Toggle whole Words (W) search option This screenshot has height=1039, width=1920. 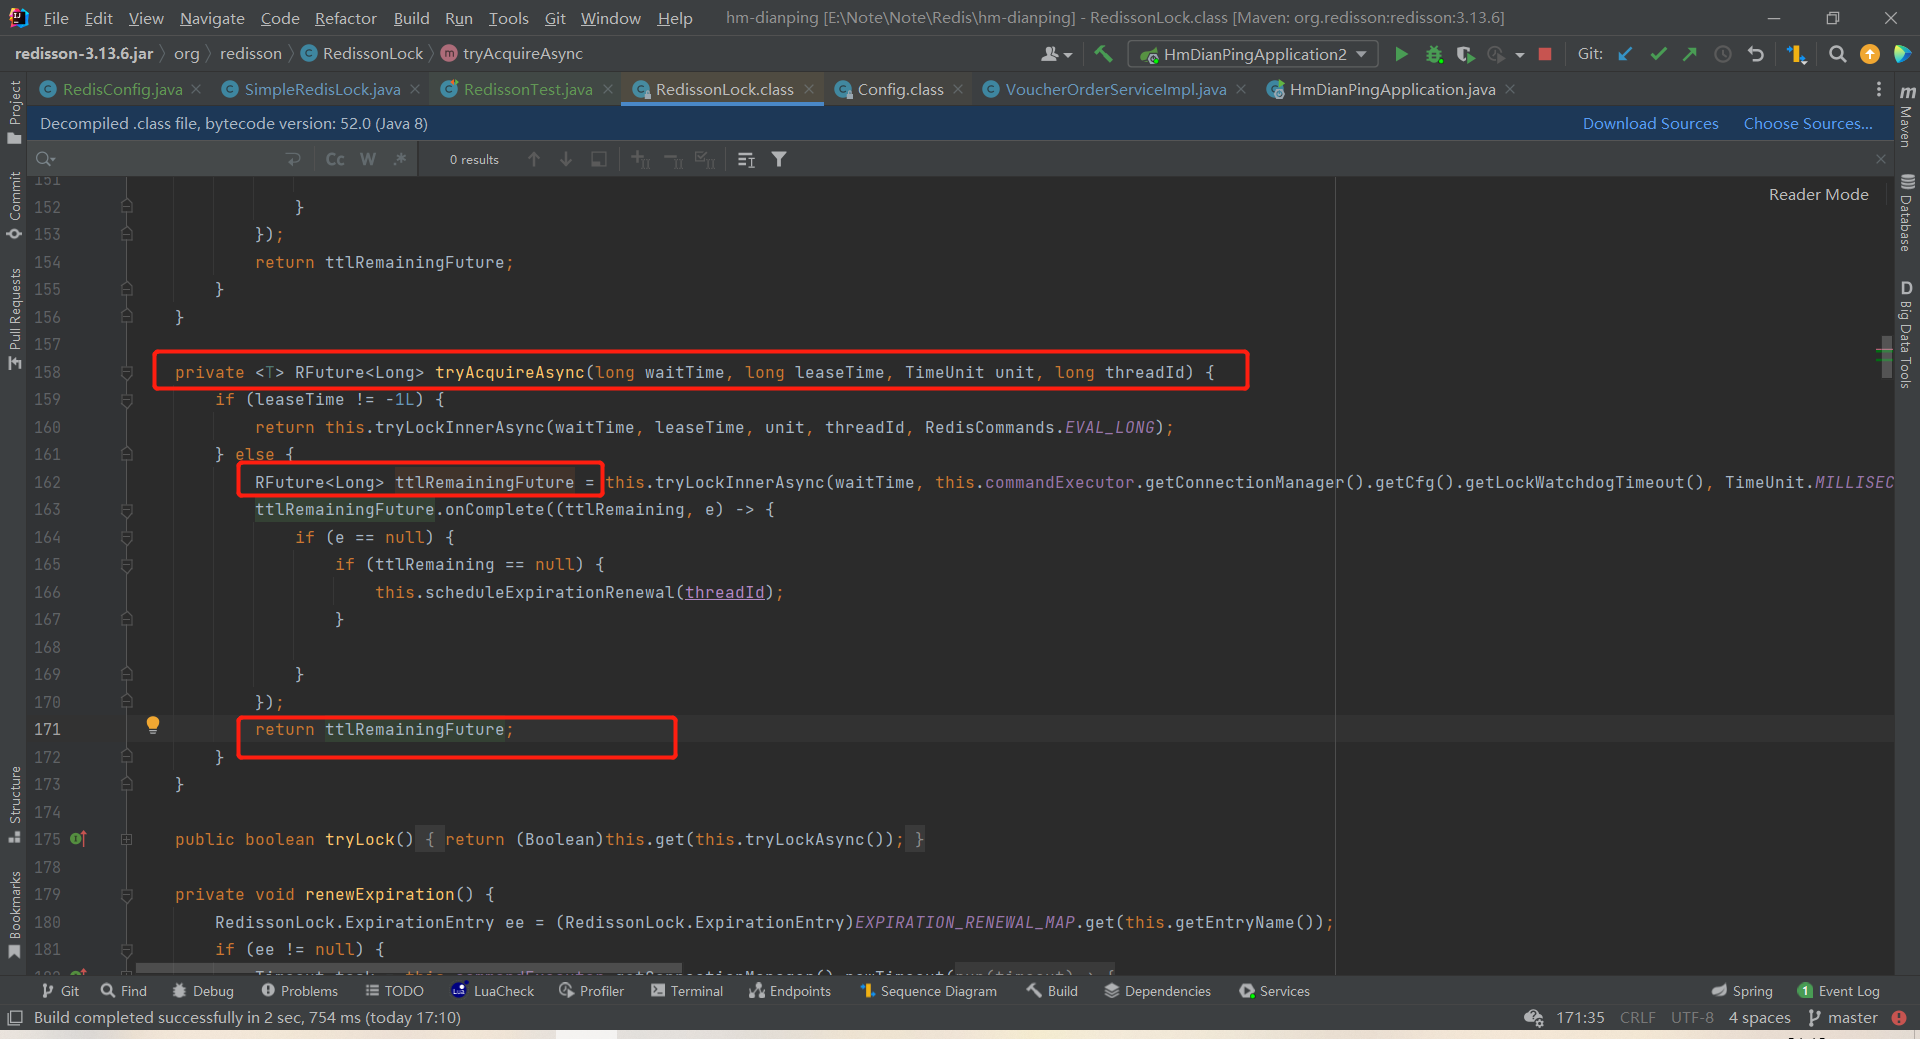click(x=368, y=159)
